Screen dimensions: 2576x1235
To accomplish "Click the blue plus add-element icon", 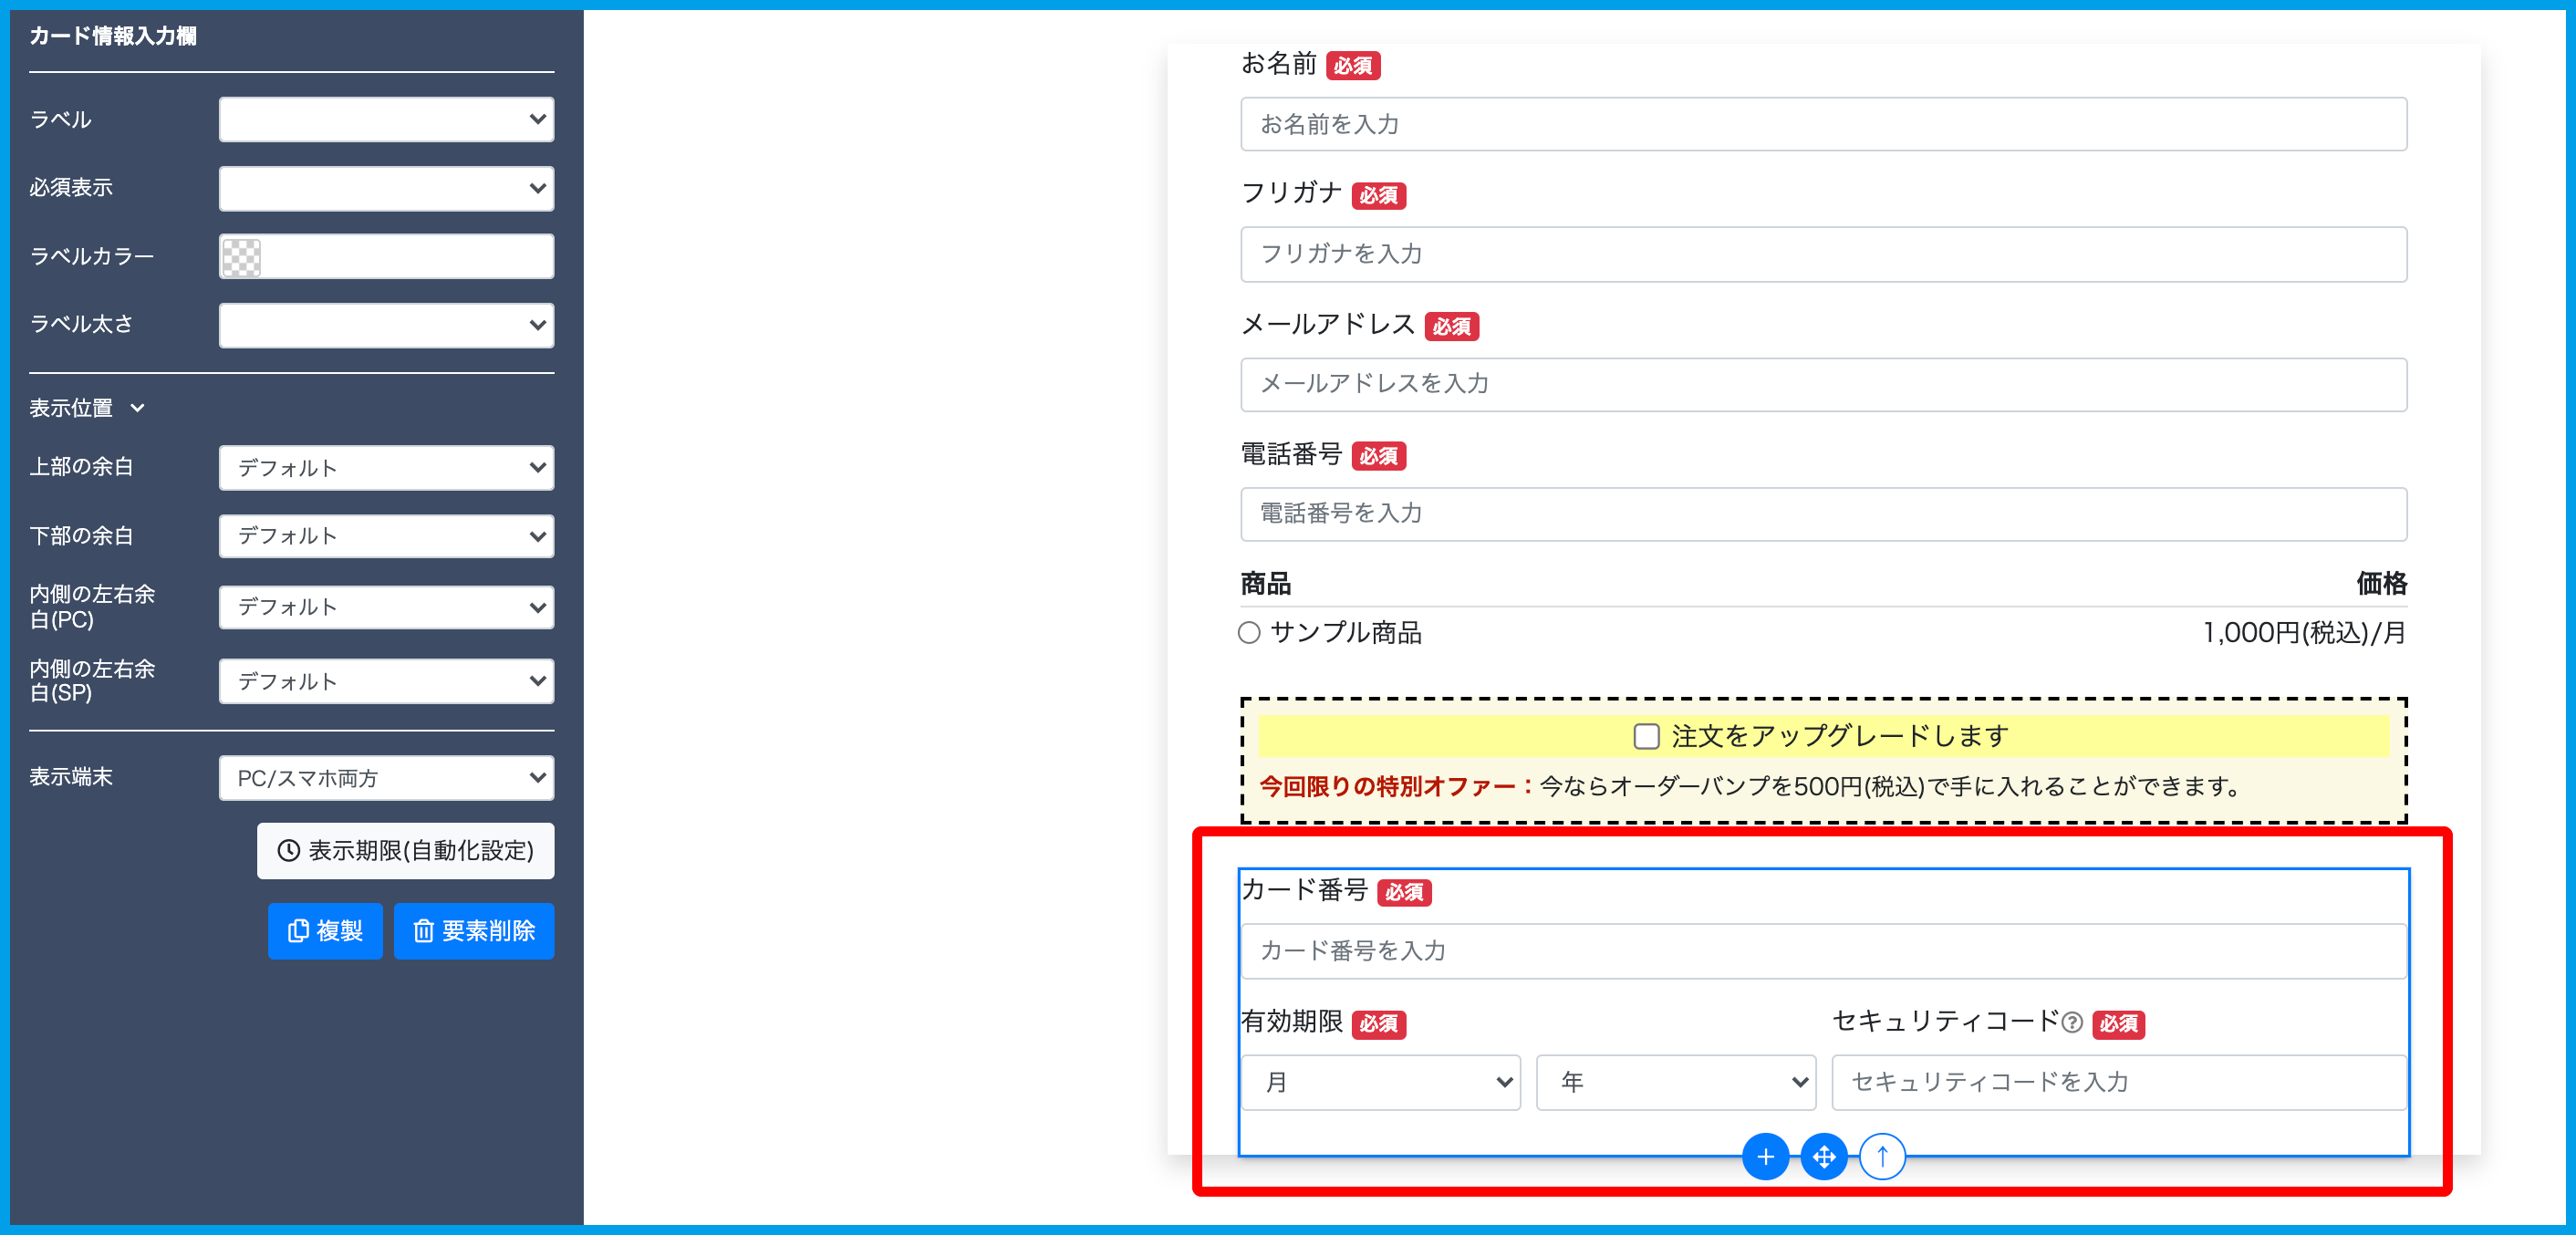I will click(x=1765, y=1157).
